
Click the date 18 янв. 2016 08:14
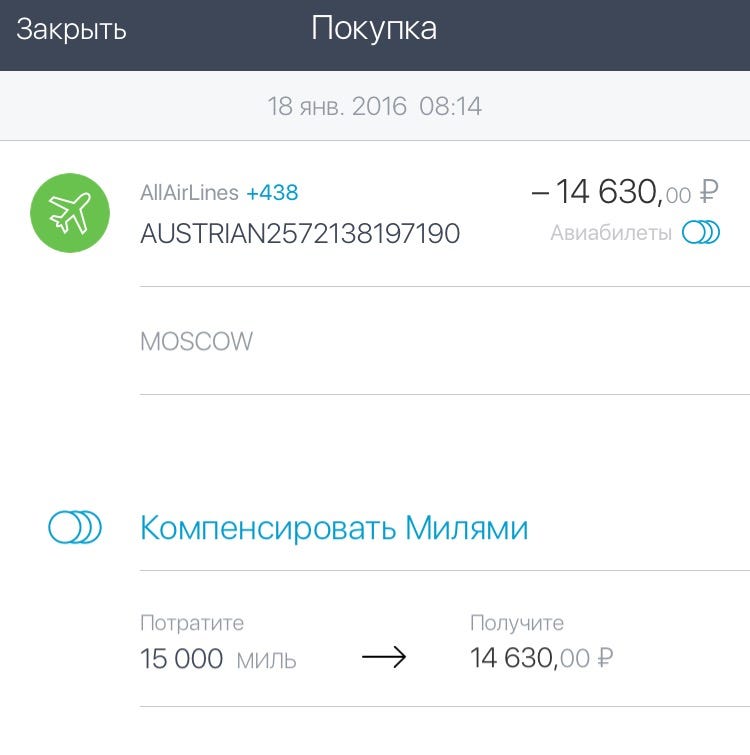click(375, 106)
